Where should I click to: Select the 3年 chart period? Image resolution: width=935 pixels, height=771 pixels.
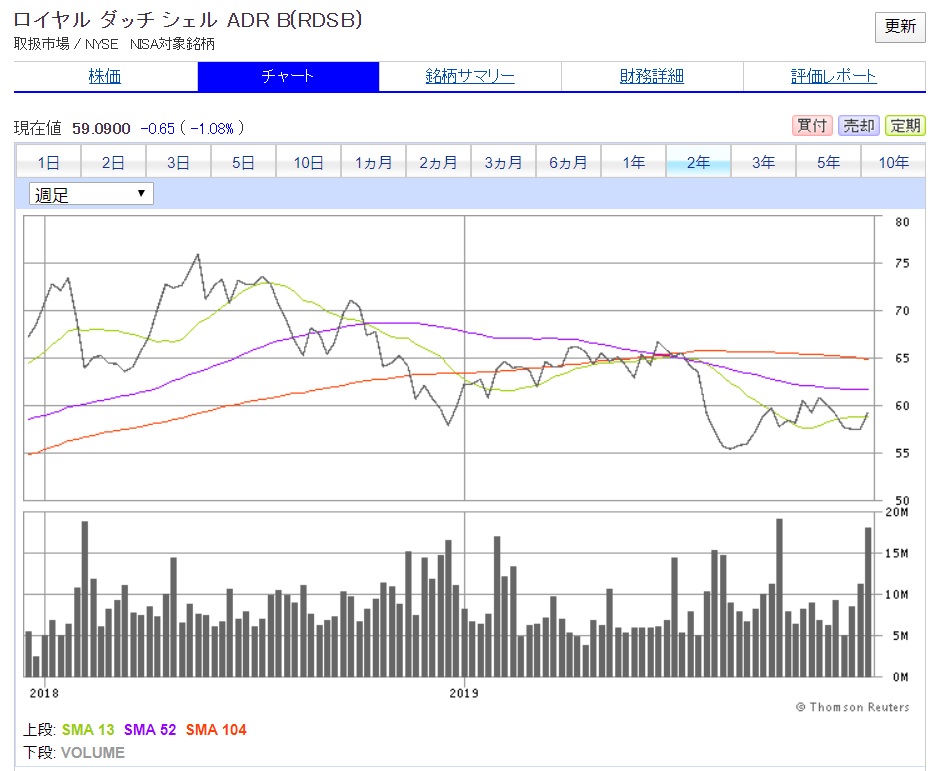click(763, 162)
